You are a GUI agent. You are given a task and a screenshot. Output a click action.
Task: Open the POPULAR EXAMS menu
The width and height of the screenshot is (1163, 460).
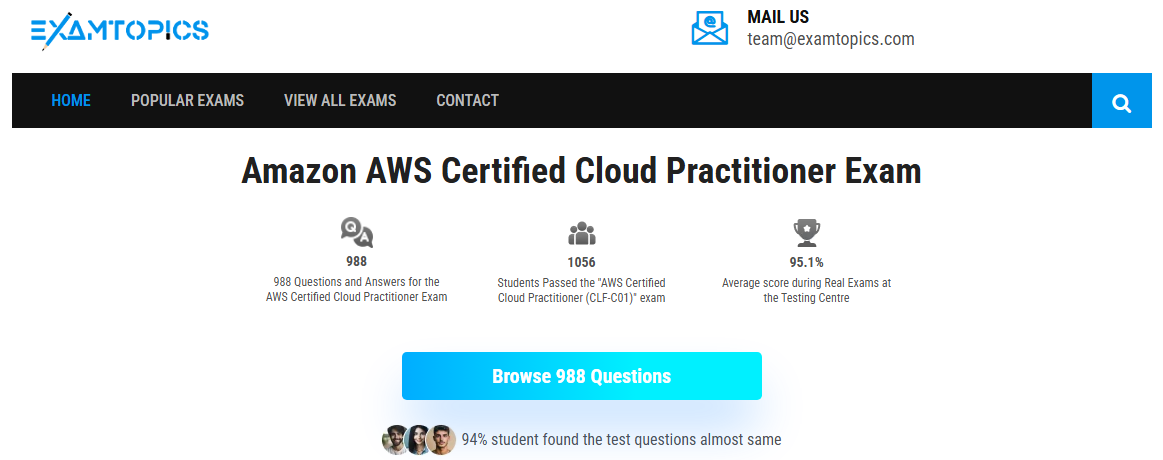click(x=187, y=100)
